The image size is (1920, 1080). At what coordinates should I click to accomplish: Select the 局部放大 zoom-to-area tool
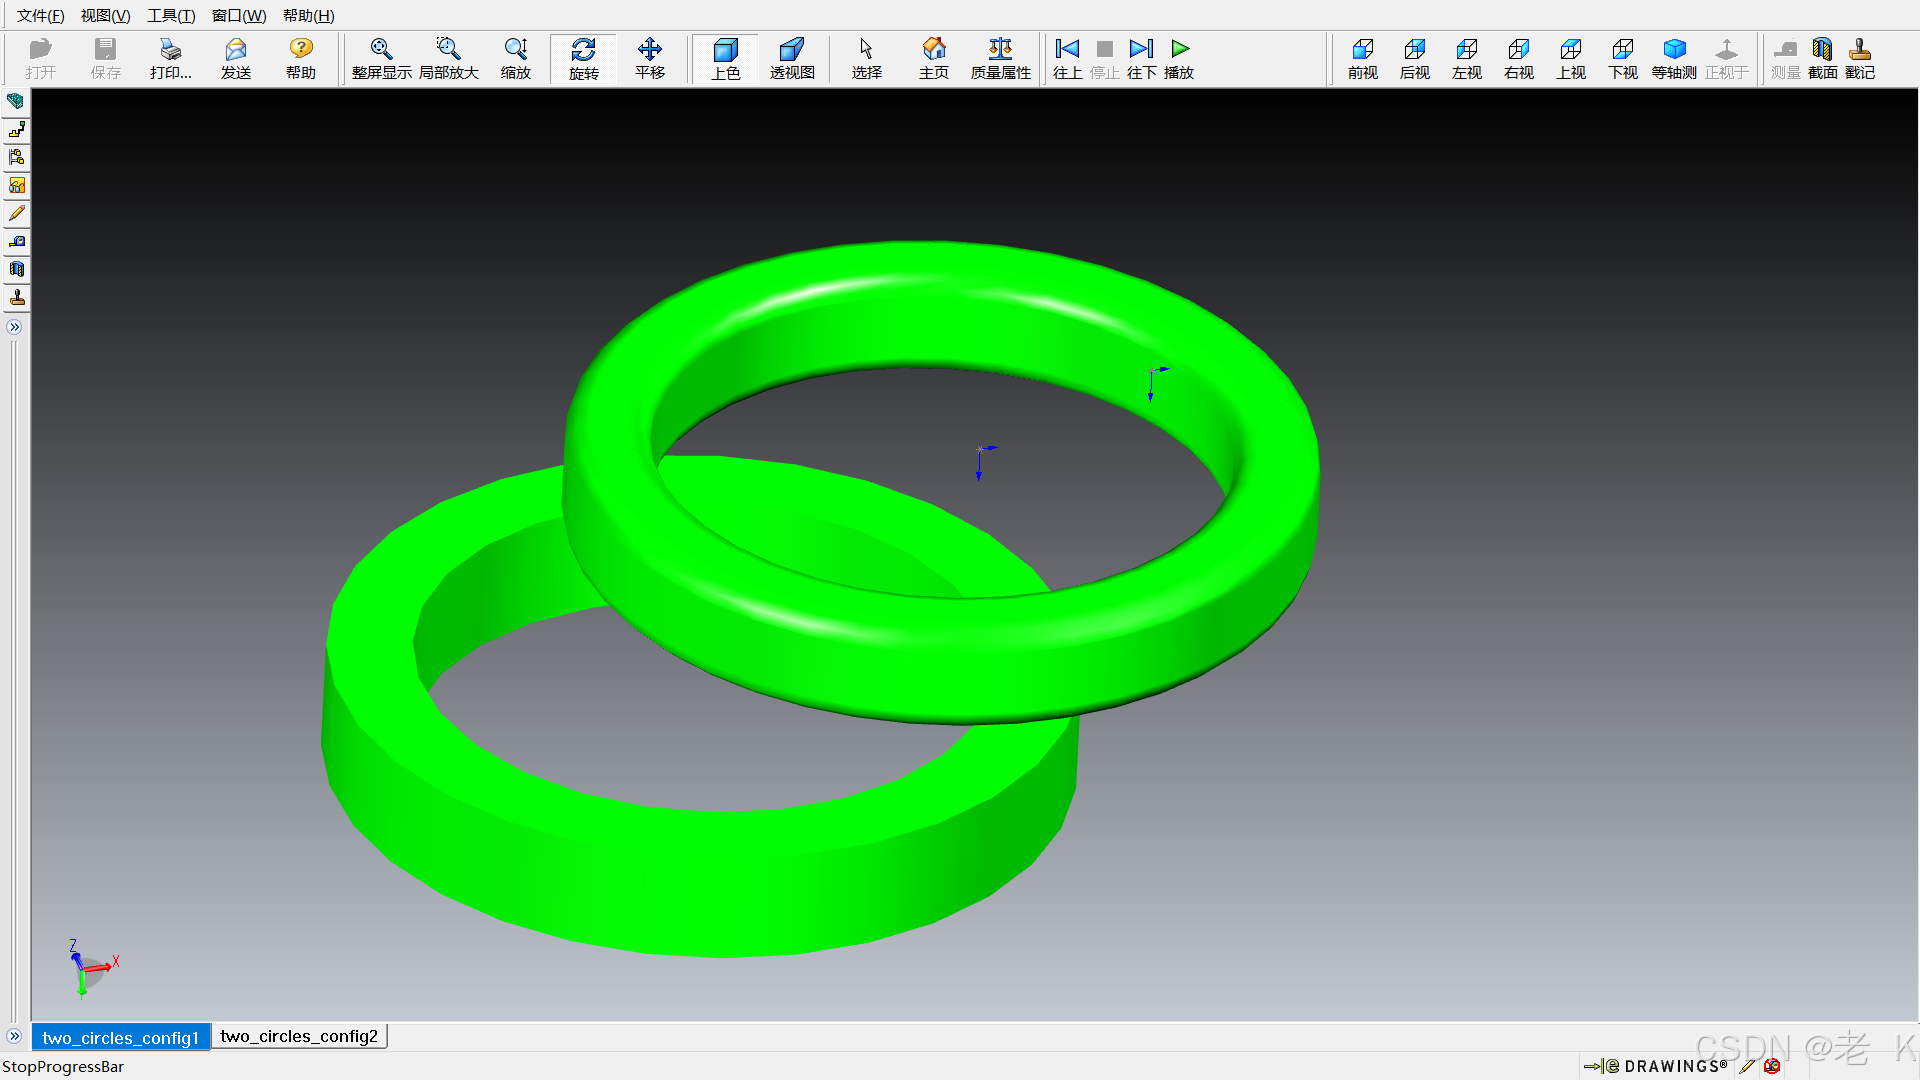click(x=449, y=58)
